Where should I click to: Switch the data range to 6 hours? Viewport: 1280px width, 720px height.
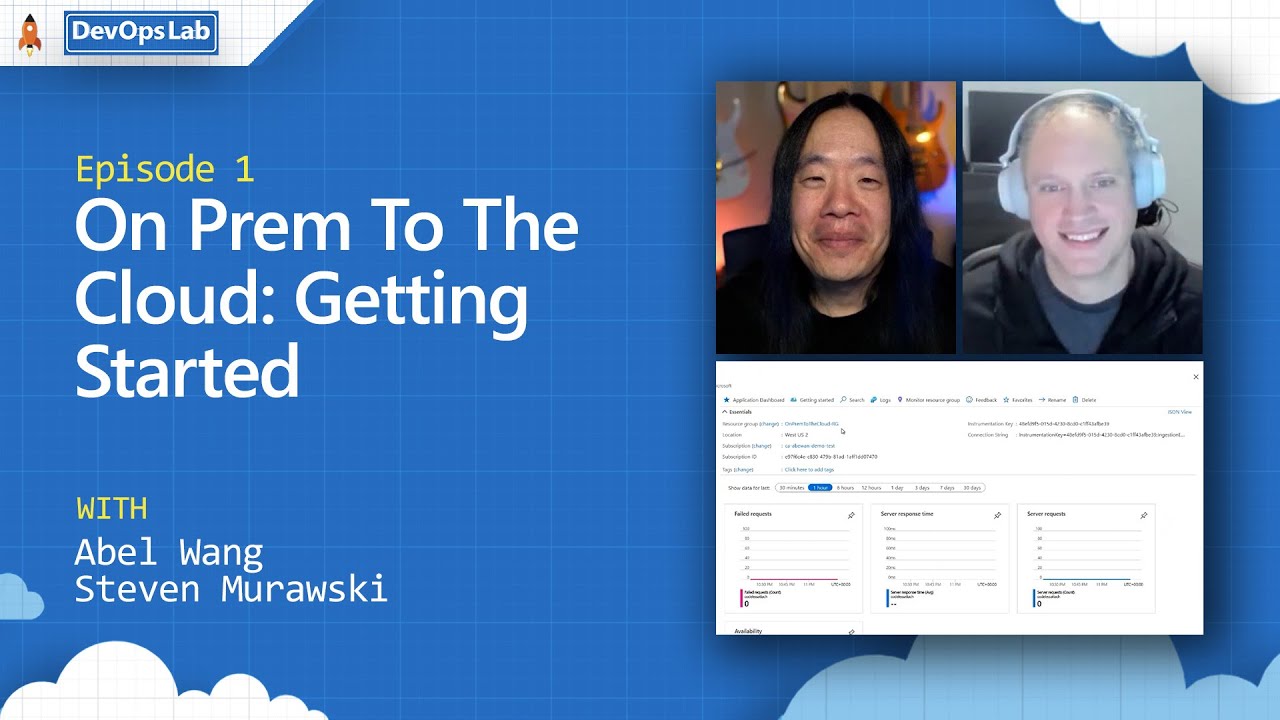[x=845, y=488]
